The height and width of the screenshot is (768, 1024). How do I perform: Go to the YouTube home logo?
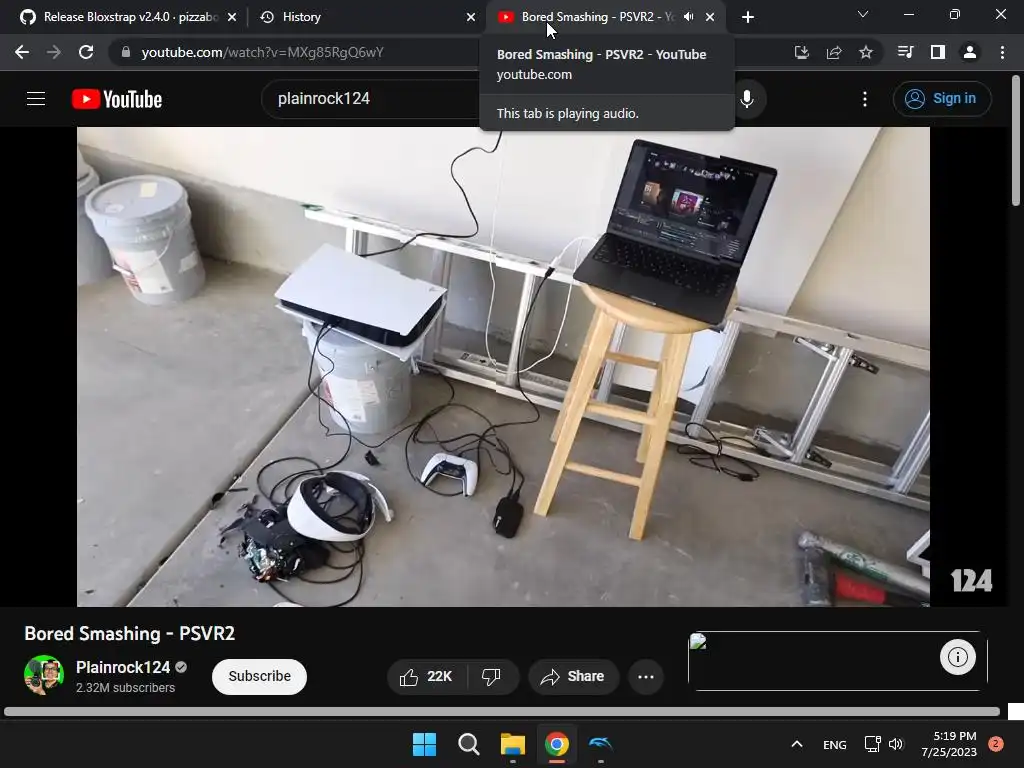(x=117, y=99)
